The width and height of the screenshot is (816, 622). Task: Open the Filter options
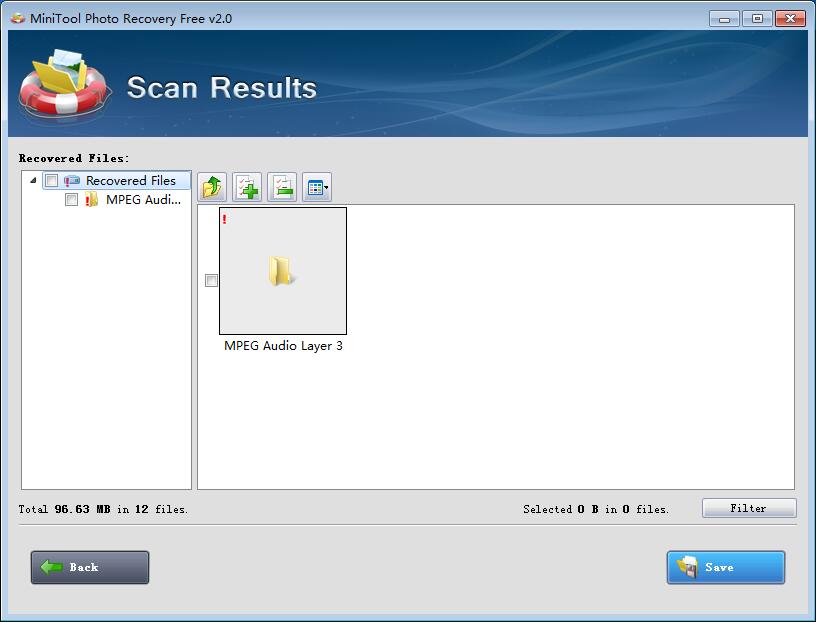tap(749, 508)
